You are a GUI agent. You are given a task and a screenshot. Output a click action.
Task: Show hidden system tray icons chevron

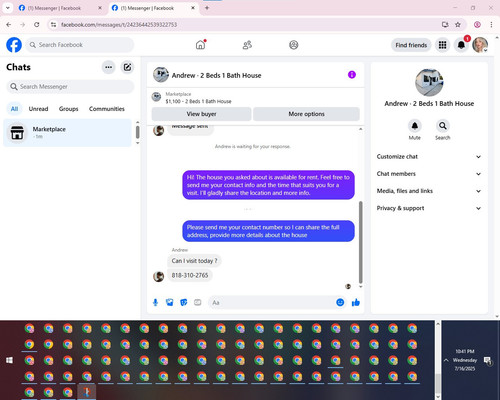[446, 360]
